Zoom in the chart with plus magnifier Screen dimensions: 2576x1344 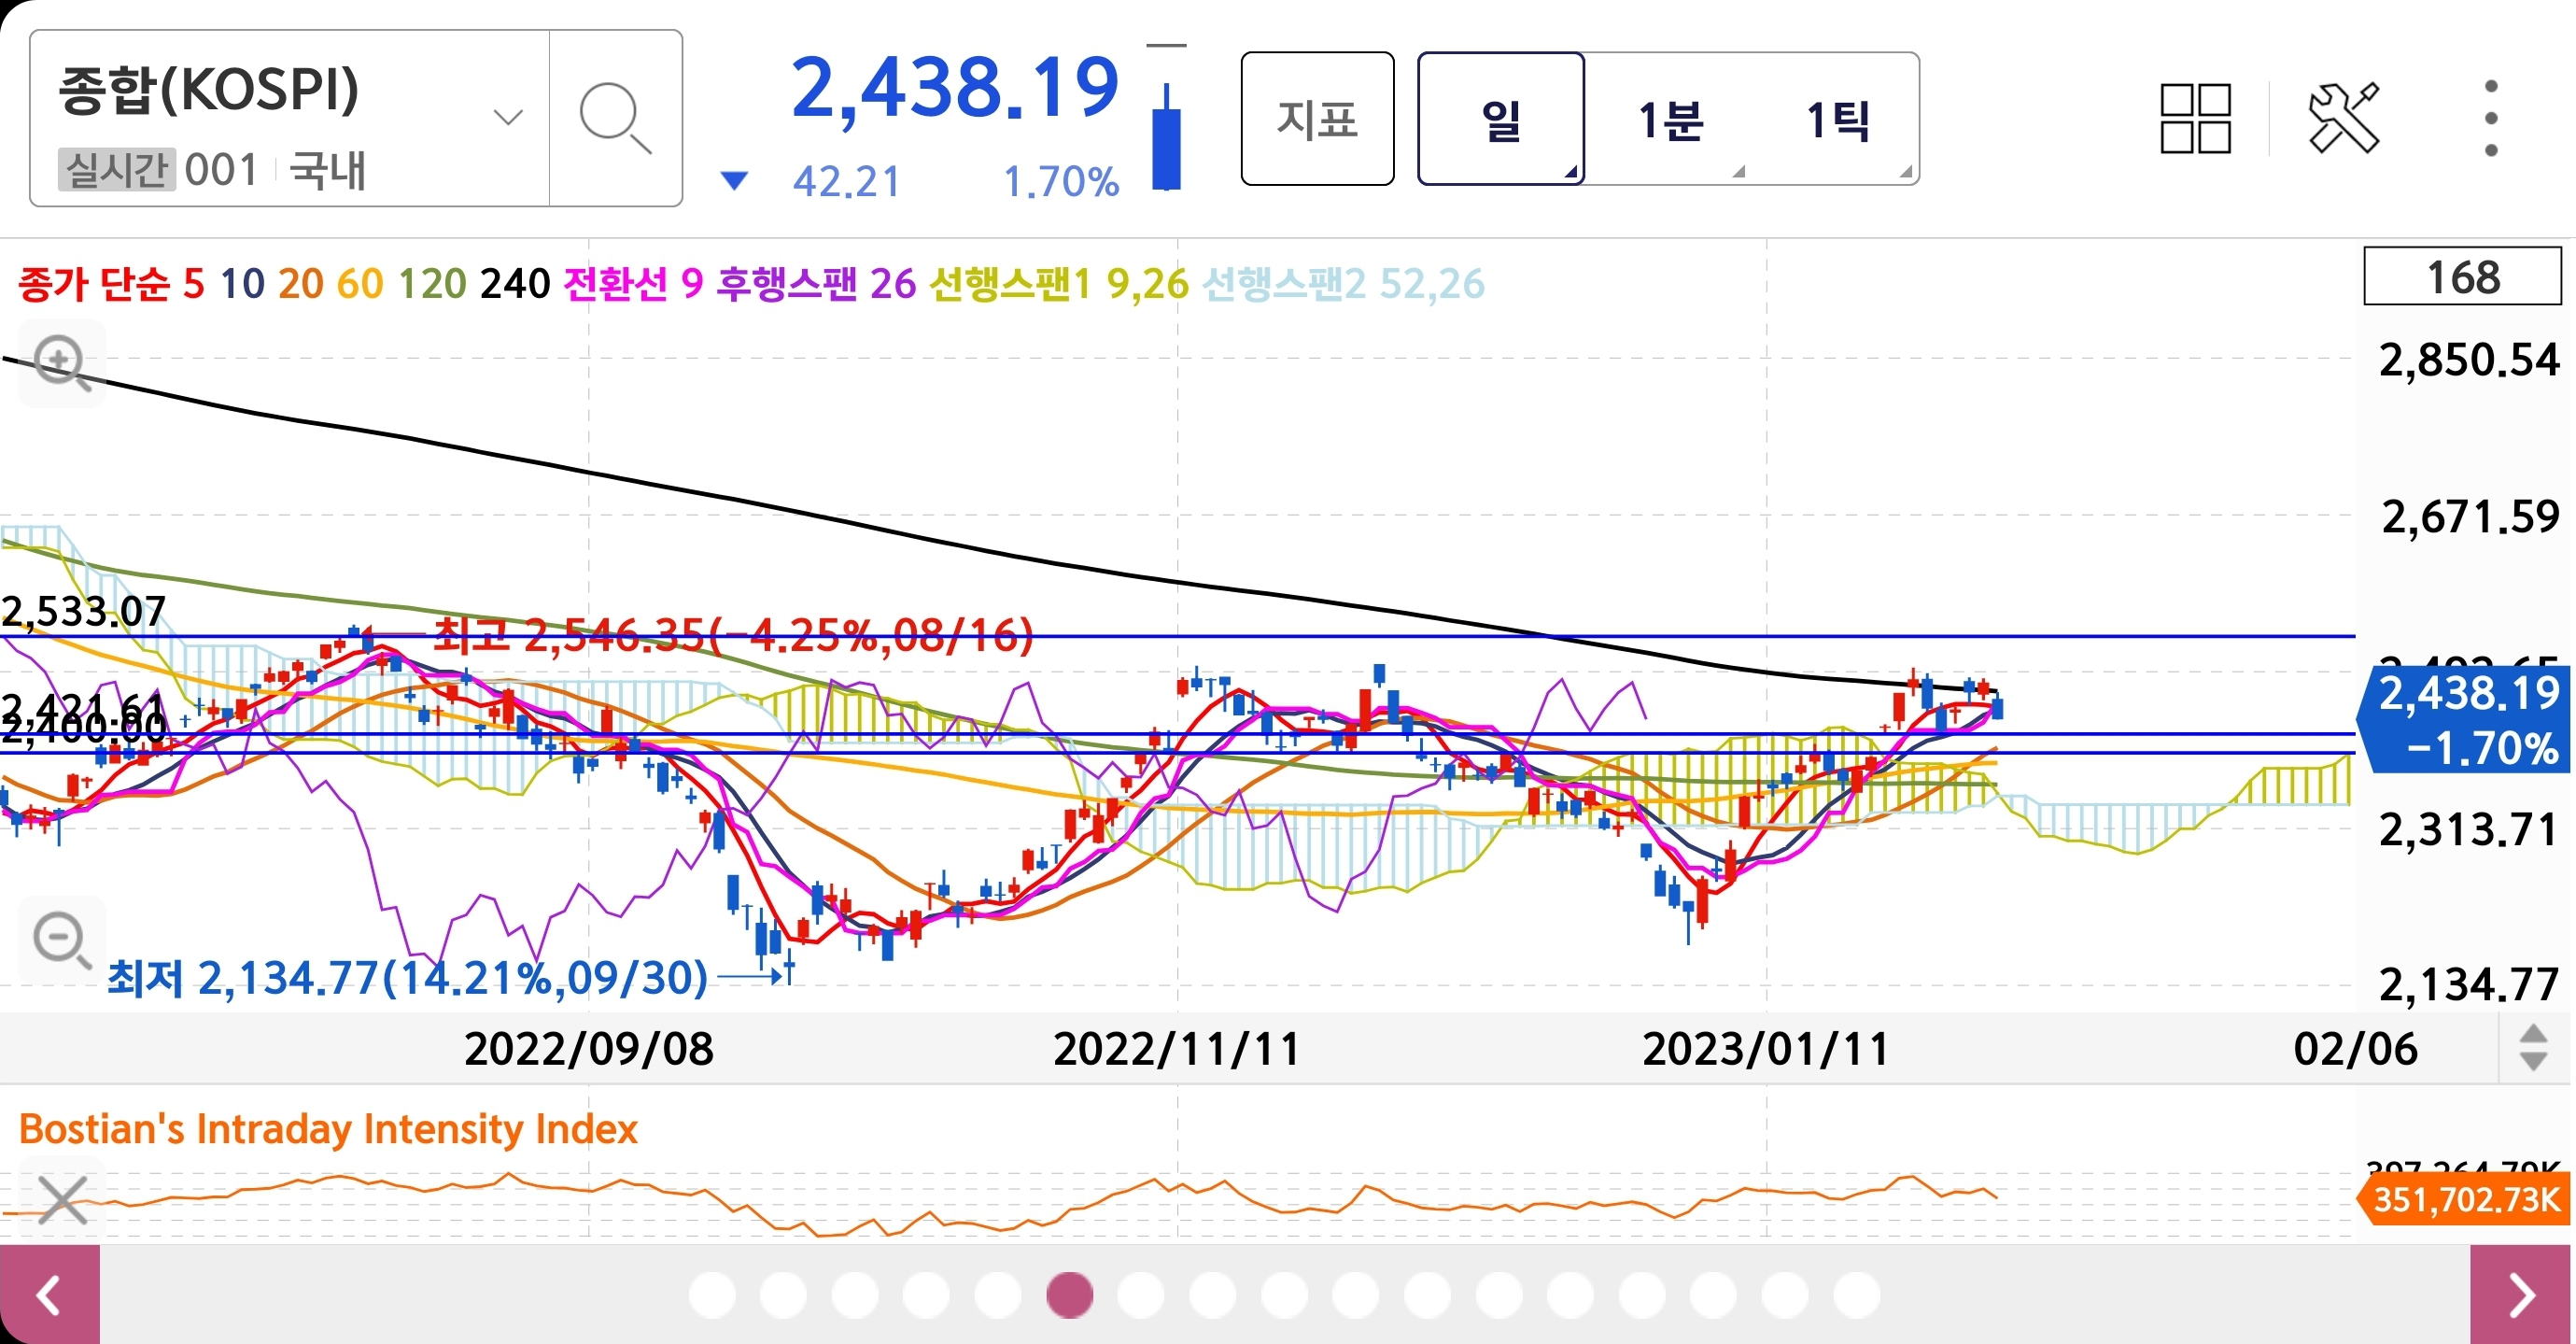coord(62,362)
